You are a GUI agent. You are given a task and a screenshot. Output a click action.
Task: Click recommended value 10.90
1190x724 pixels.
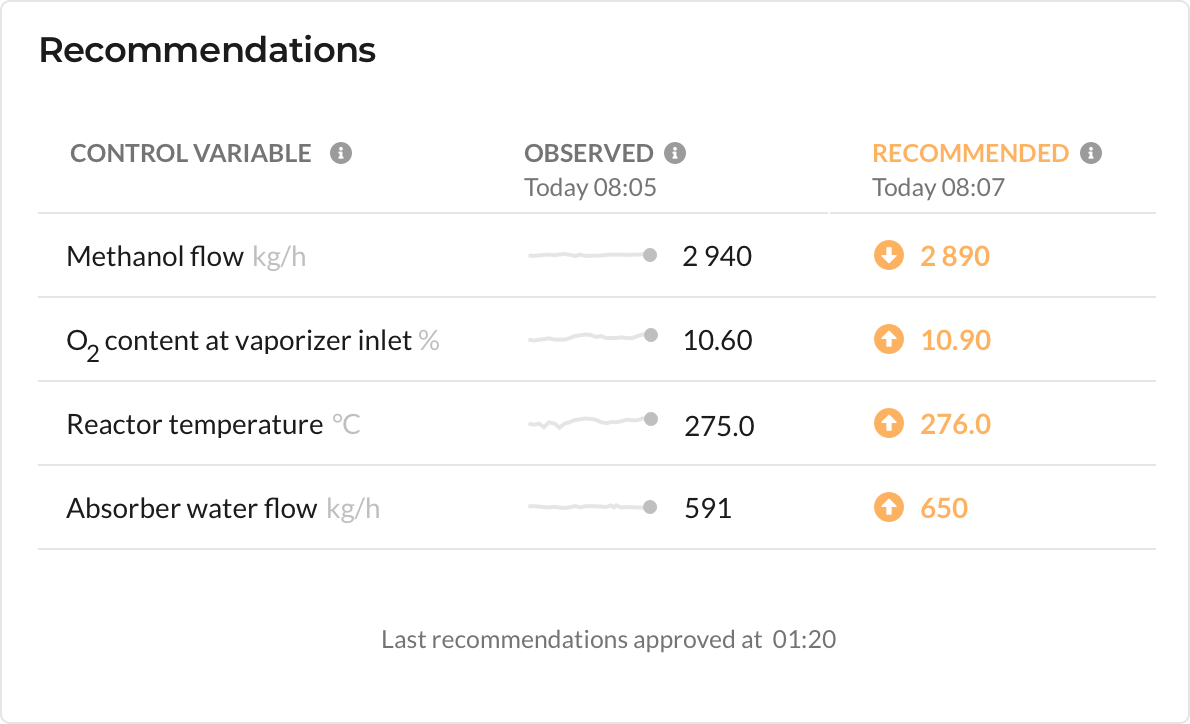tap(955, 341)
